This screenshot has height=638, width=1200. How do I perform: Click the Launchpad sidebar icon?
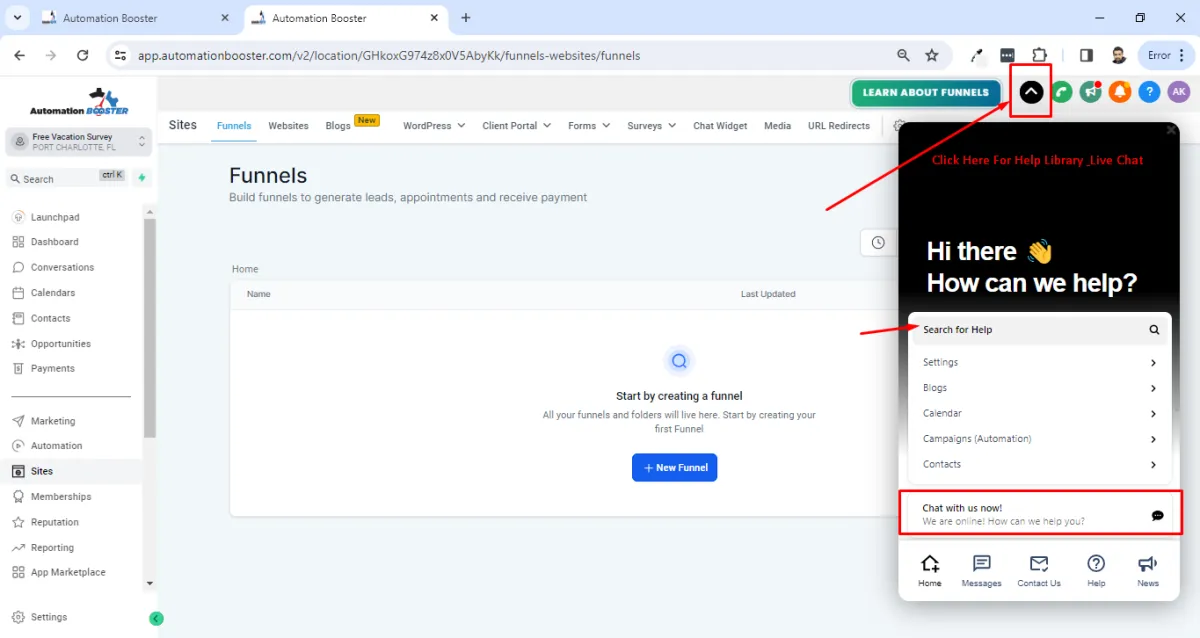pyautogui.click(x=19, y=217)
